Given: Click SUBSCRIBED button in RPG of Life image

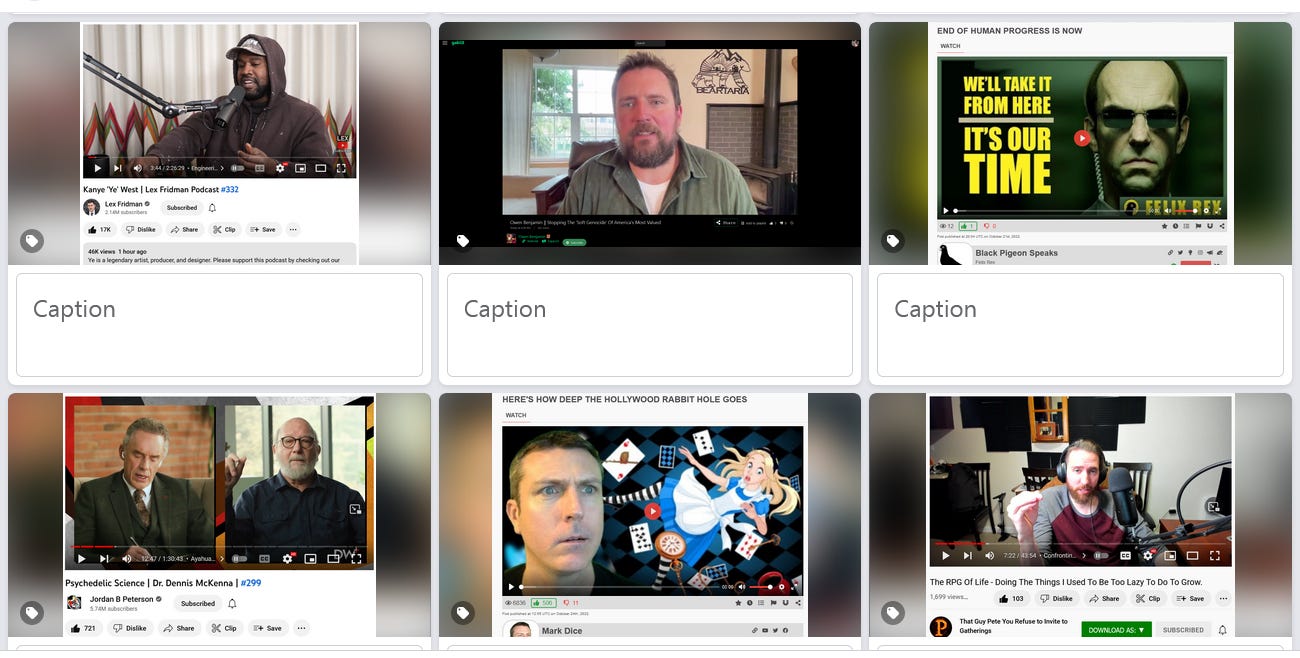Looking at the screenshot, I should [x=1183, y=630].
